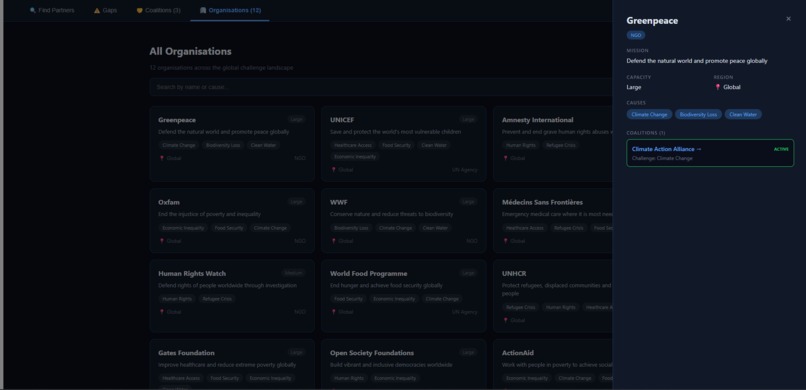Click Economic Inequality tag in UNICEF card
The width and height of the screenshot is (806, 390).
(x=355, y=157)
